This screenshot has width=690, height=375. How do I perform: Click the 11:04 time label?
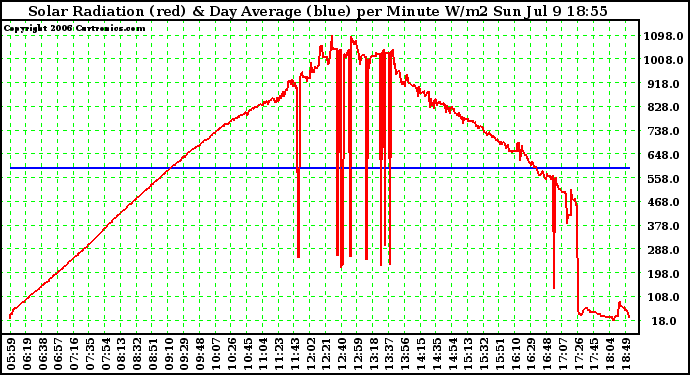tap(263, 354)
